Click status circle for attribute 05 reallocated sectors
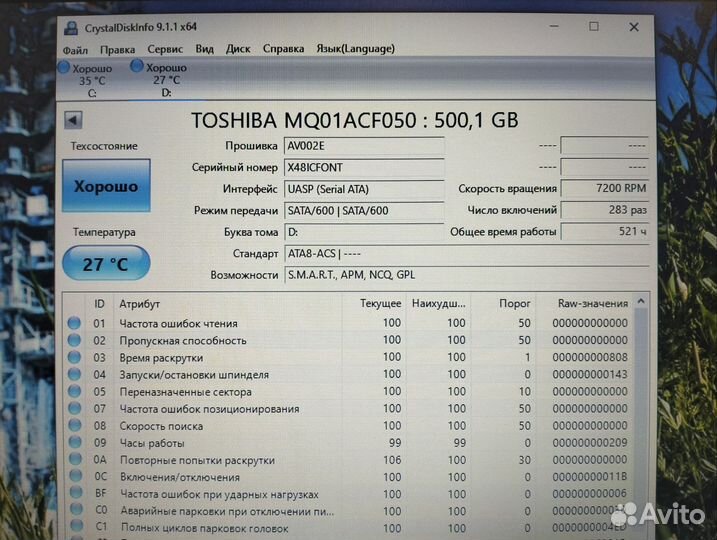 click(74, 392)
